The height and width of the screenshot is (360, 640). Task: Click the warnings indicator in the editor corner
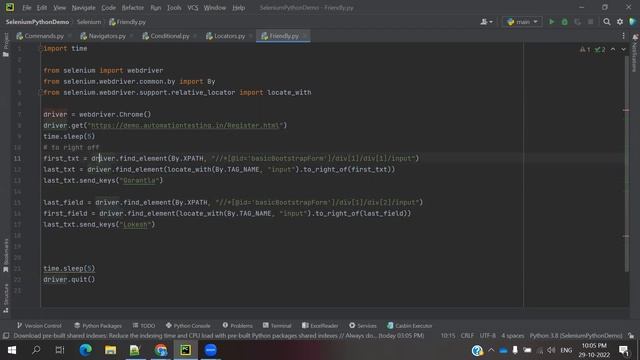coord(585,49)
